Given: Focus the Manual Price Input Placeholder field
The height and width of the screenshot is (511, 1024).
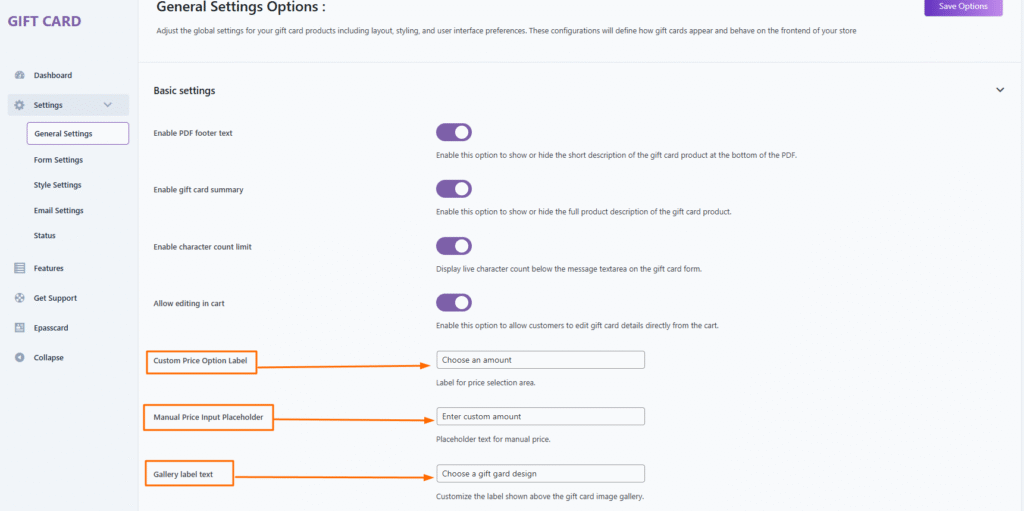Looking at the screenshot, I should (540, 416).
